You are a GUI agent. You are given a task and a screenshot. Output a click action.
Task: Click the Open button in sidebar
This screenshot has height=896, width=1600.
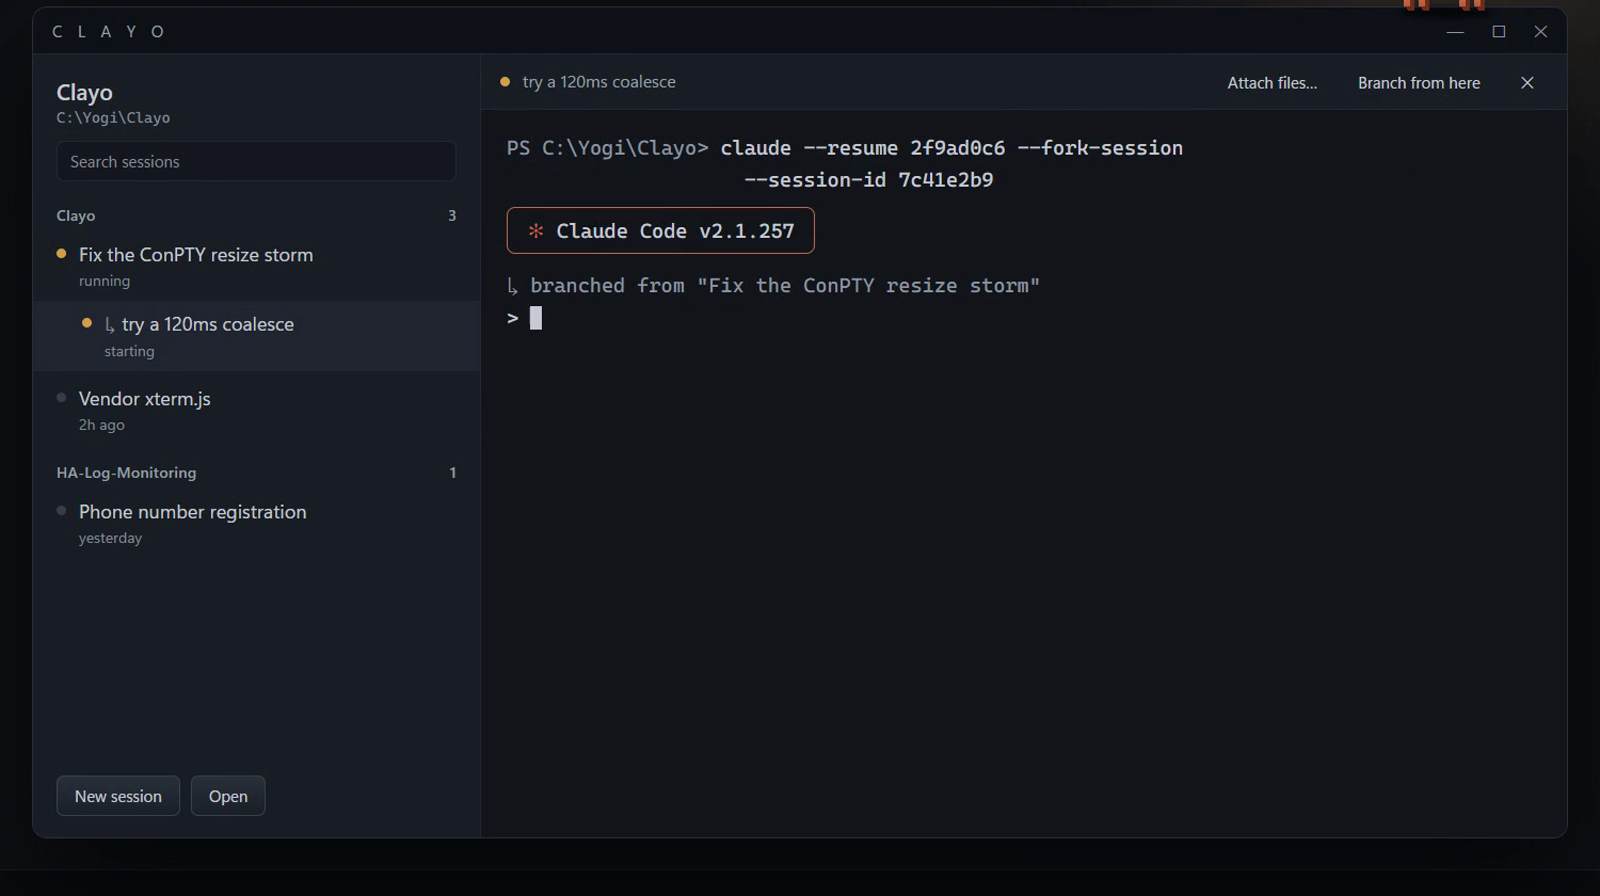(228, 796)
